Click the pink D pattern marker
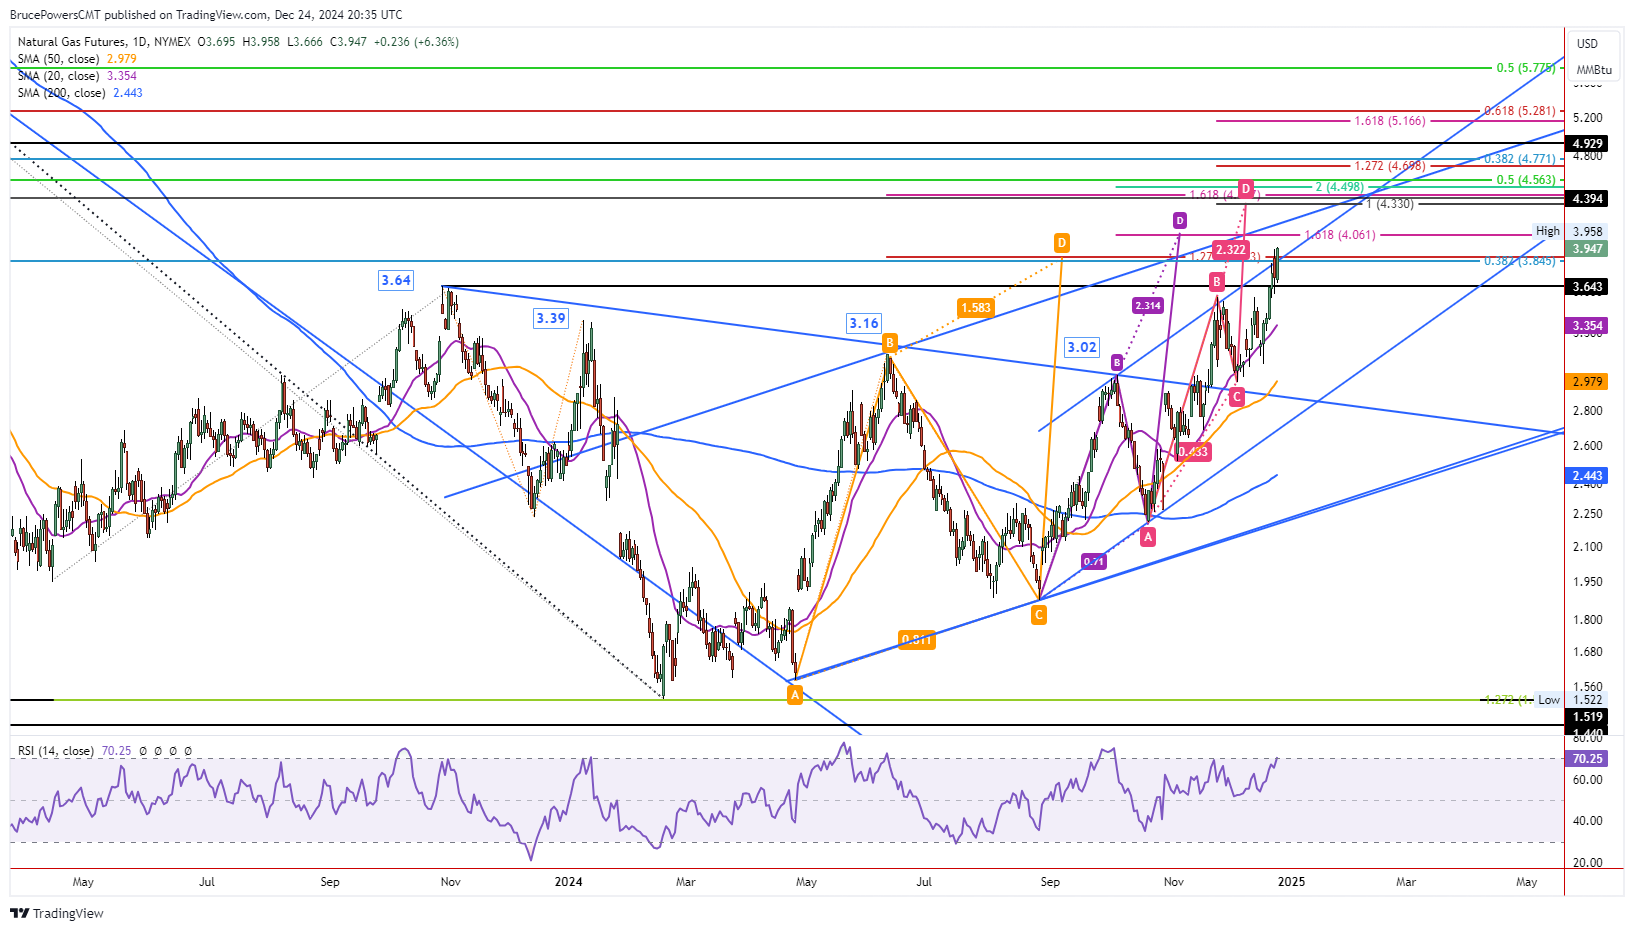This screenshot has width=1634, height=931. (x=1246, y=188)
